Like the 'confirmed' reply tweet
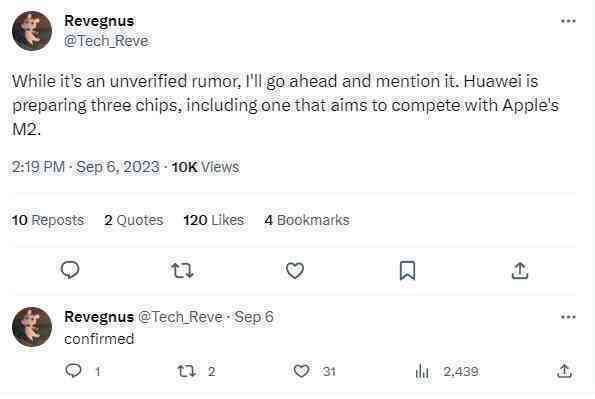595x399 pixels. pyautogui.click(x=302, y=371)
